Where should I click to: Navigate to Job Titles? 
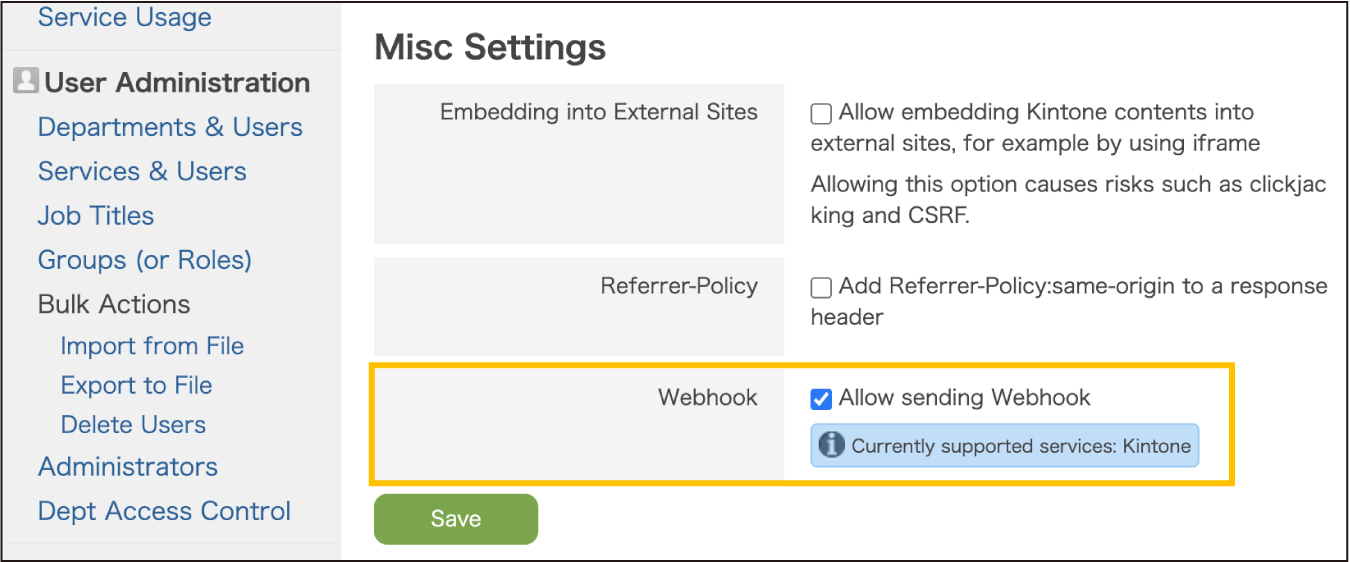[96, 215]
